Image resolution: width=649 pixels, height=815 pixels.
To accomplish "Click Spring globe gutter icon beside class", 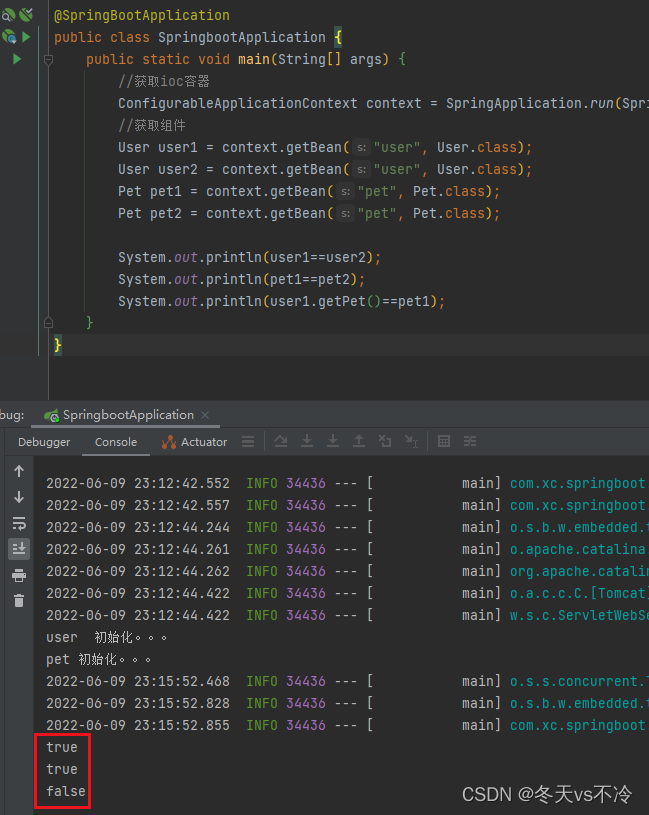I will pyautogui.click(x=8, y=37).
